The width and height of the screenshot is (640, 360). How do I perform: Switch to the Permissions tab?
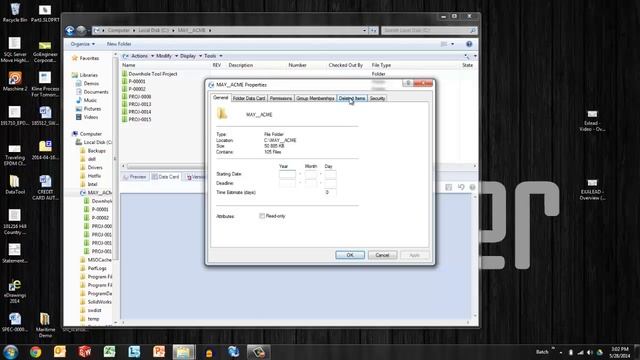pyautogui.click(x=281, y=98)
